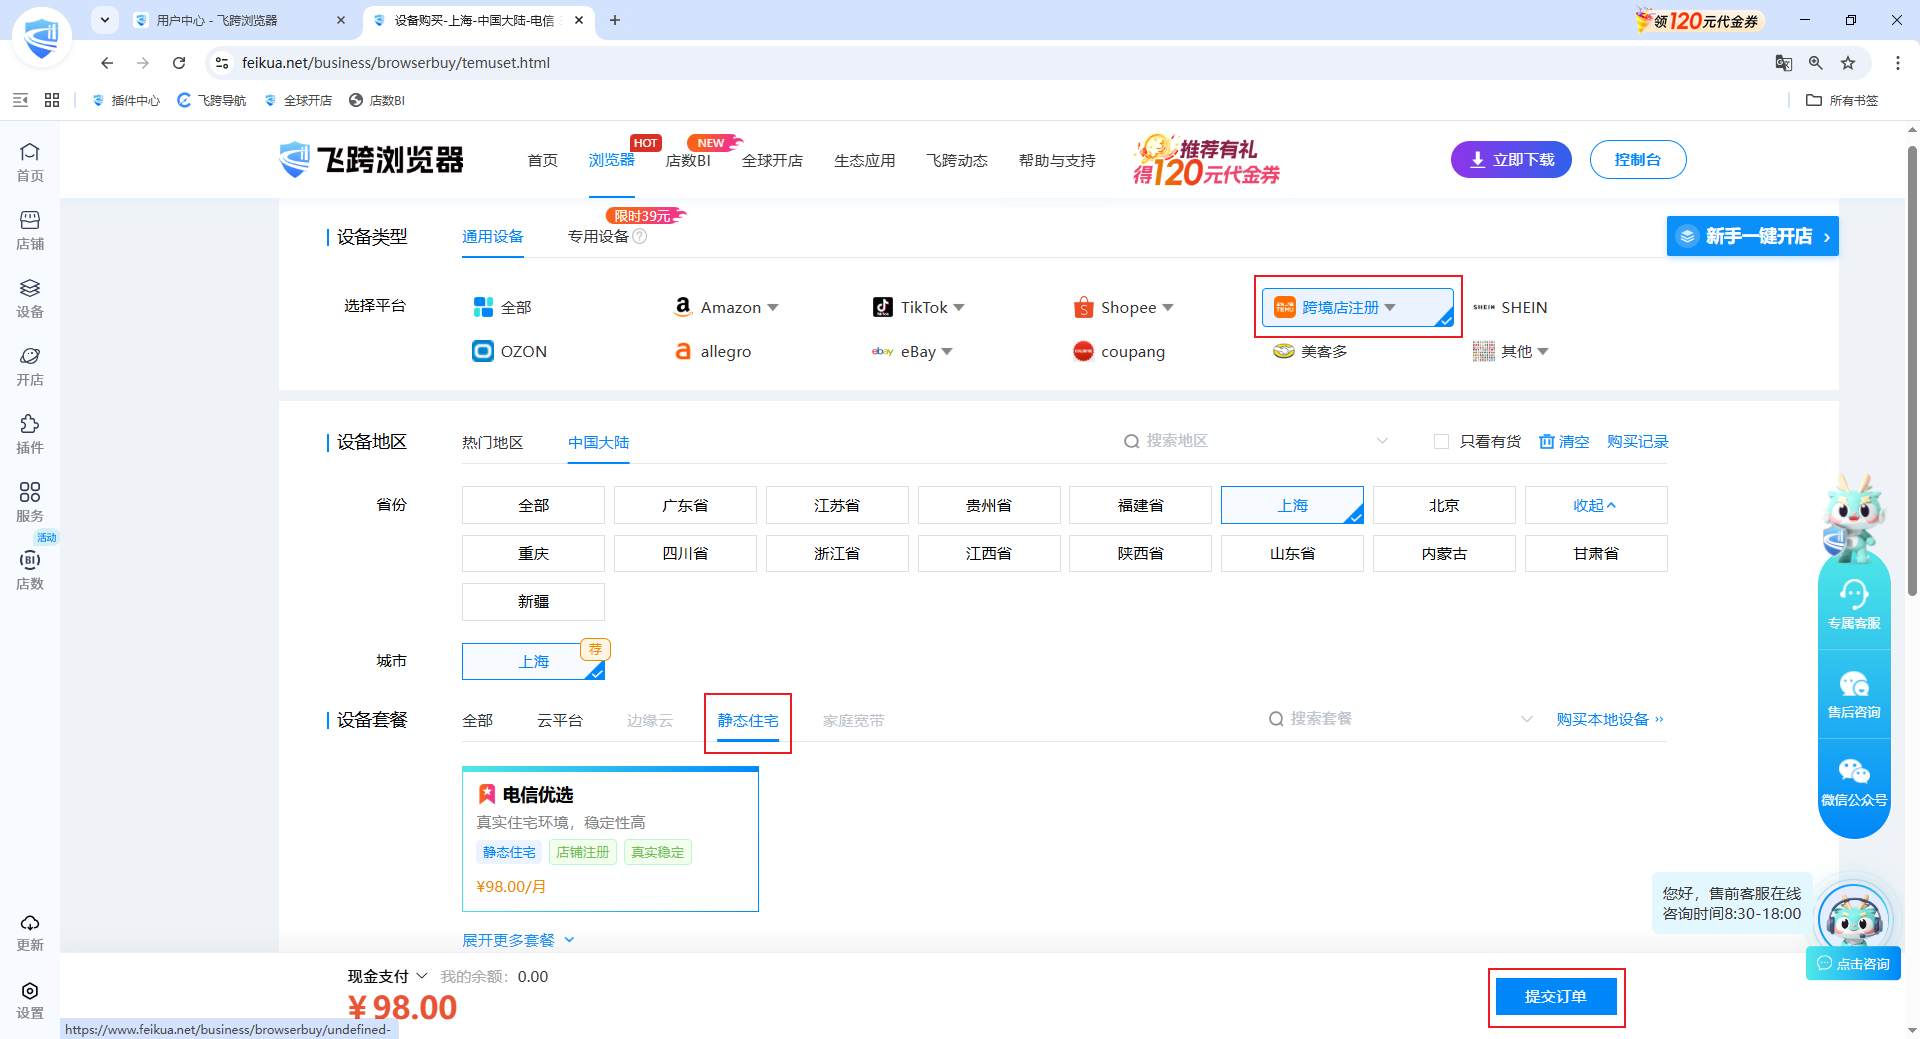Open the 店数 BI sidebar icon
Viewport: 1920px width, 1039px height.
tap(30, 570)
